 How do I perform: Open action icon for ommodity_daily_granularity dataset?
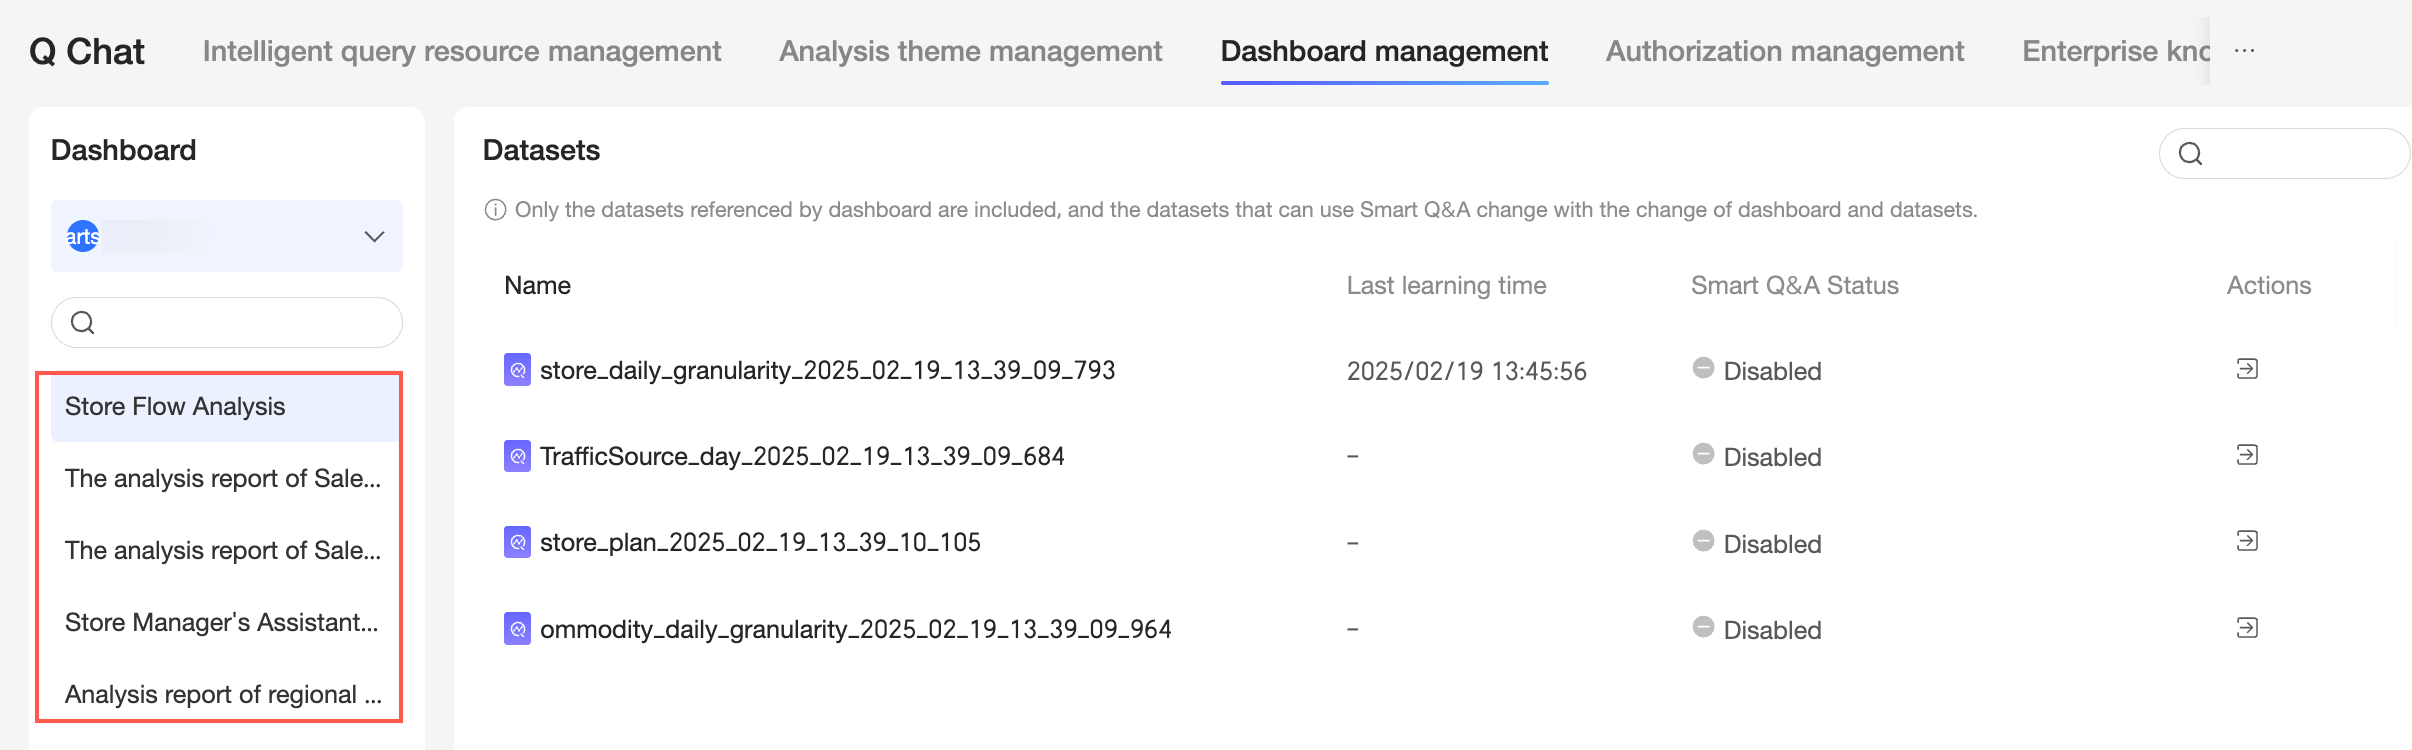click(x=2247, y=628)
